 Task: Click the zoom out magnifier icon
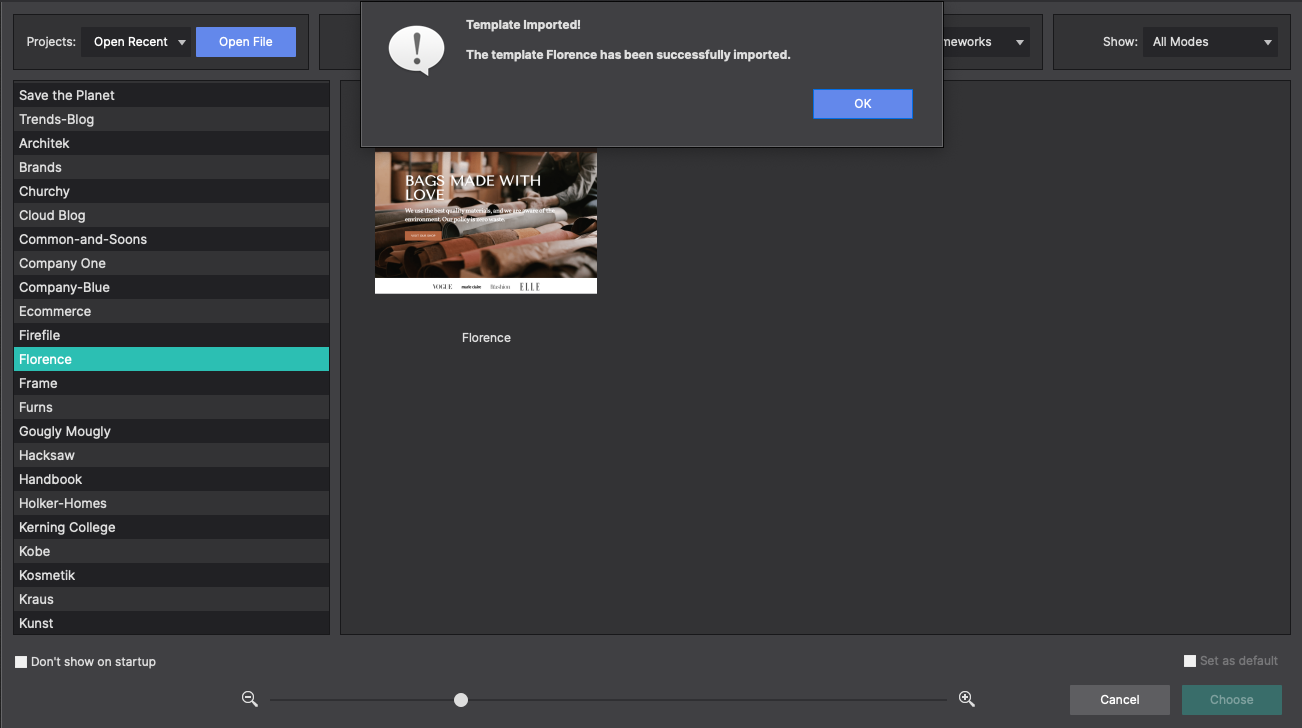pos(250,699)
